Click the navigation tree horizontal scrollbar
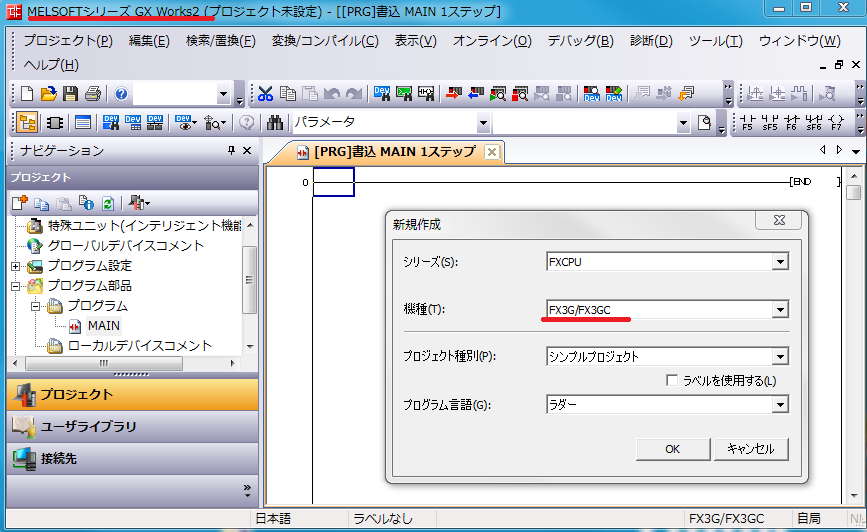The image size is (867, 532). 104,363
